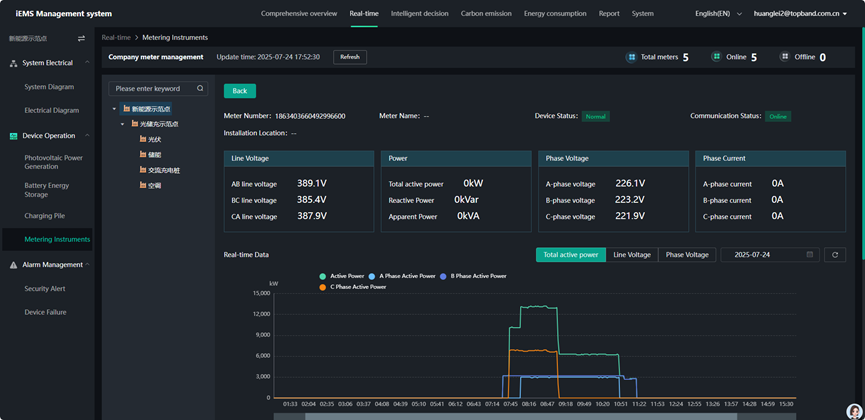
Task: Click the green Normal device status badge
Action: click(596, 116)
